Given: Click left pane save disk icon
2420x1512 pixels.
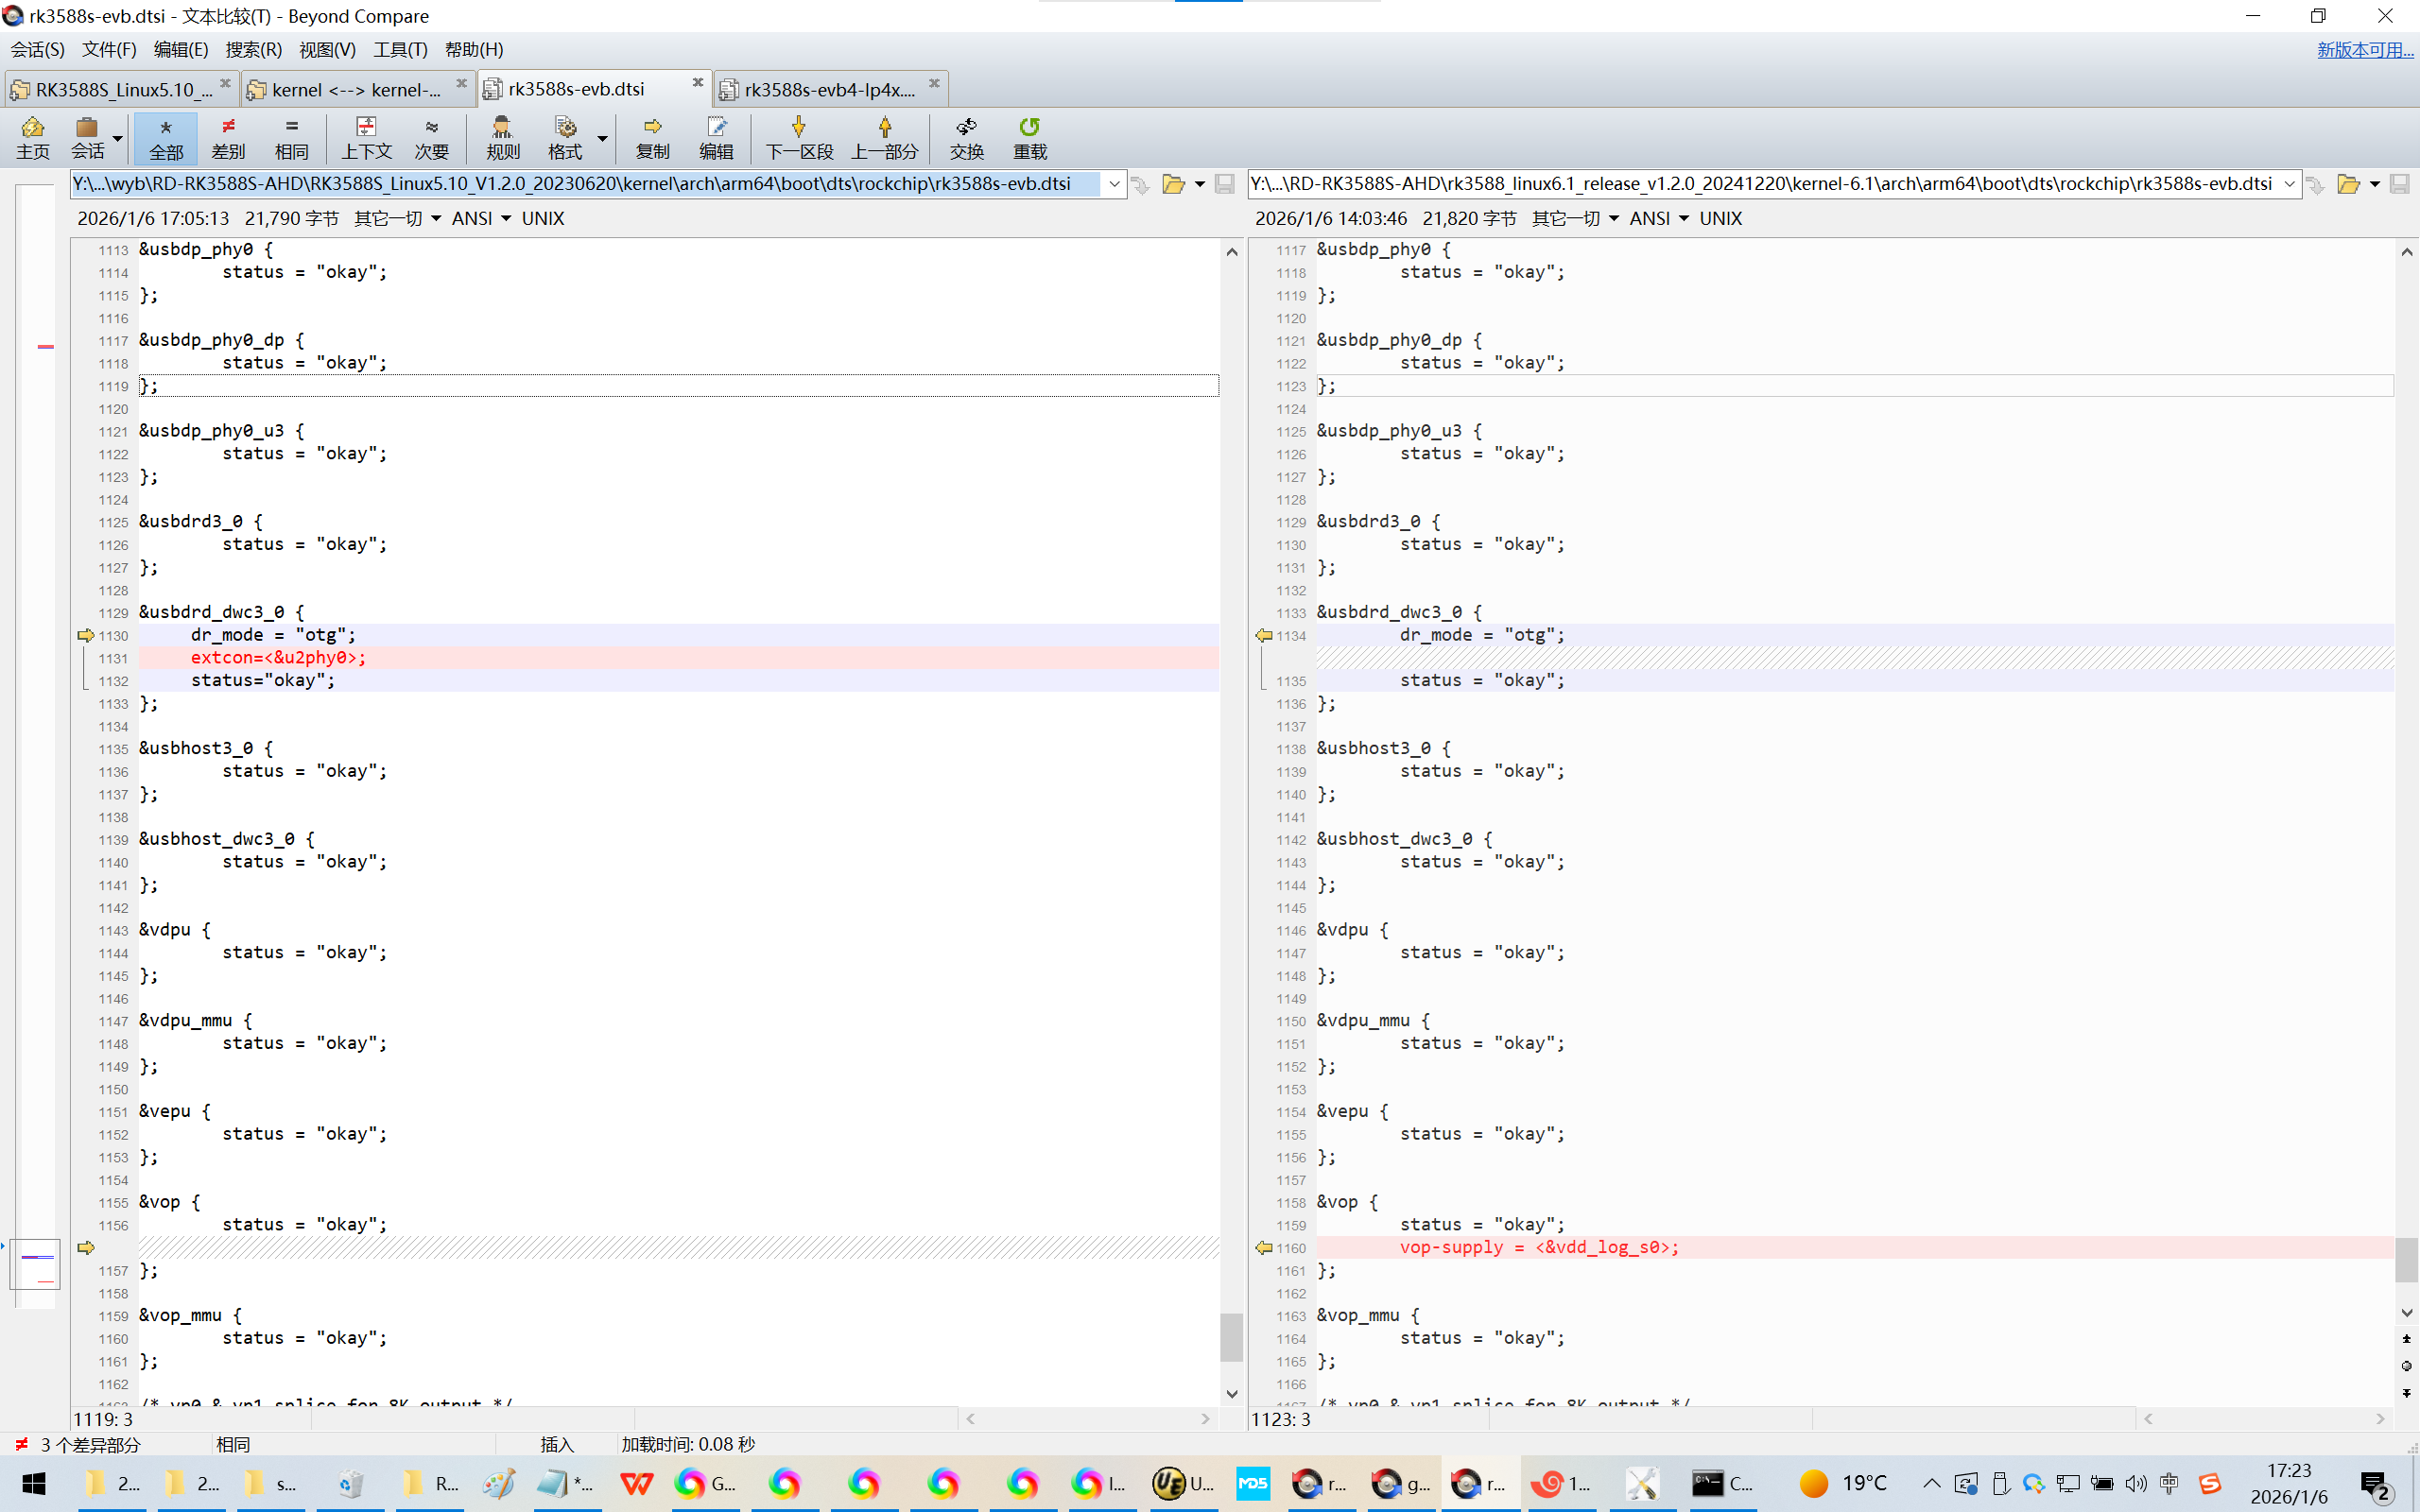Looking at the screenshot, I should (x=1224, y=184).
